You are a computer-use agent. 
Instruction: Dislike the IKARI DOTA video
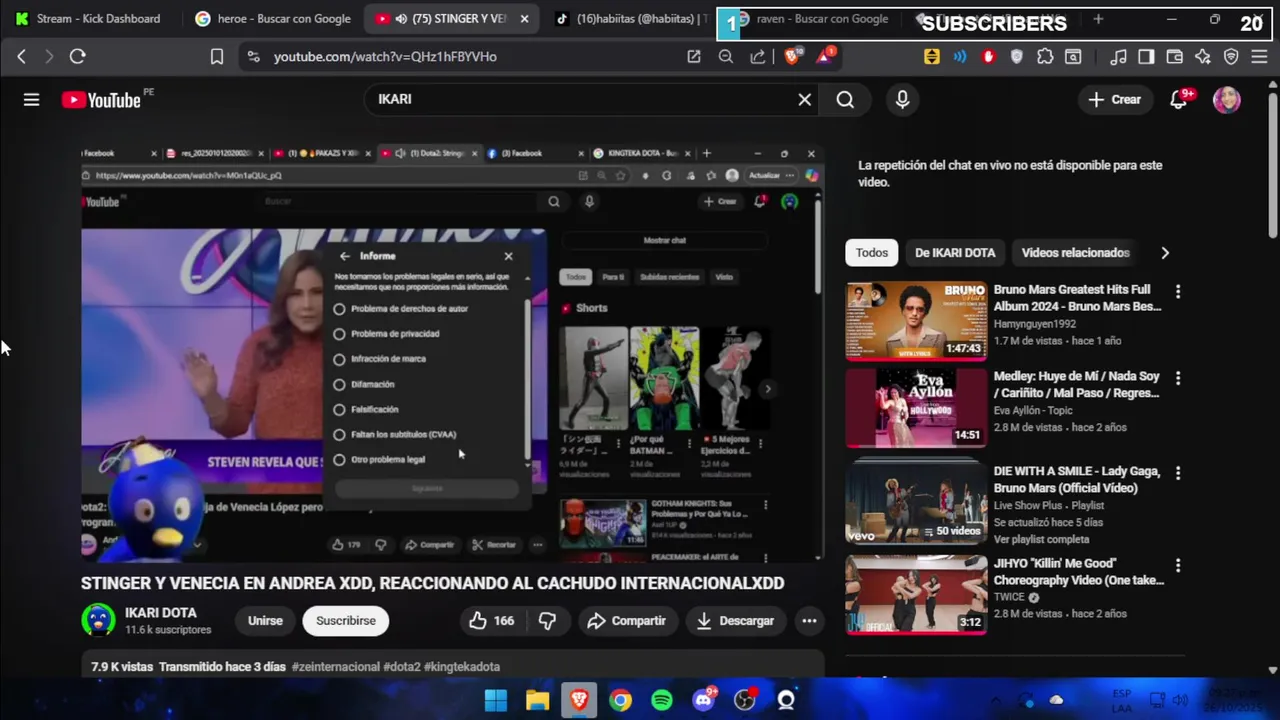tap(547, 621)
